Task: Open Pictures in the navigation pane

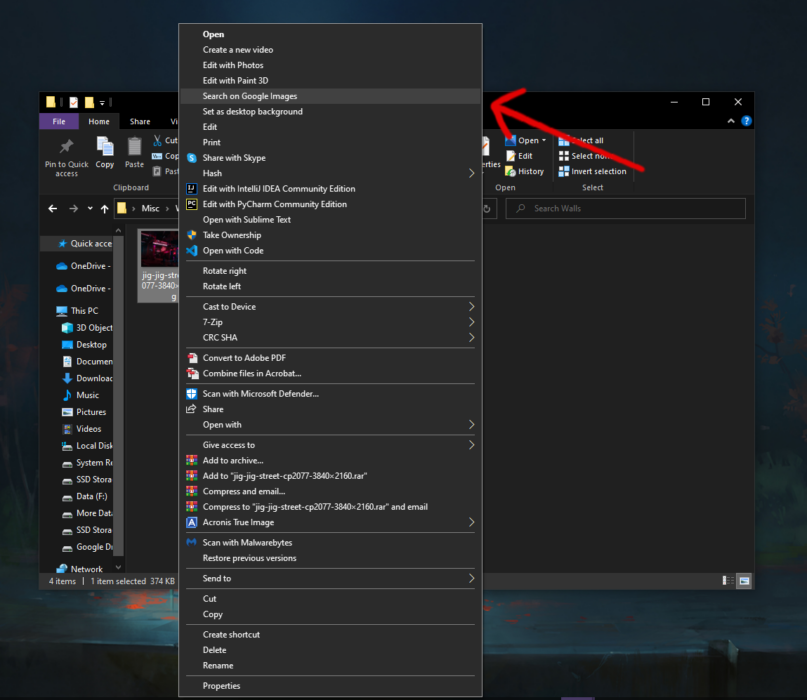Action: 86,412
